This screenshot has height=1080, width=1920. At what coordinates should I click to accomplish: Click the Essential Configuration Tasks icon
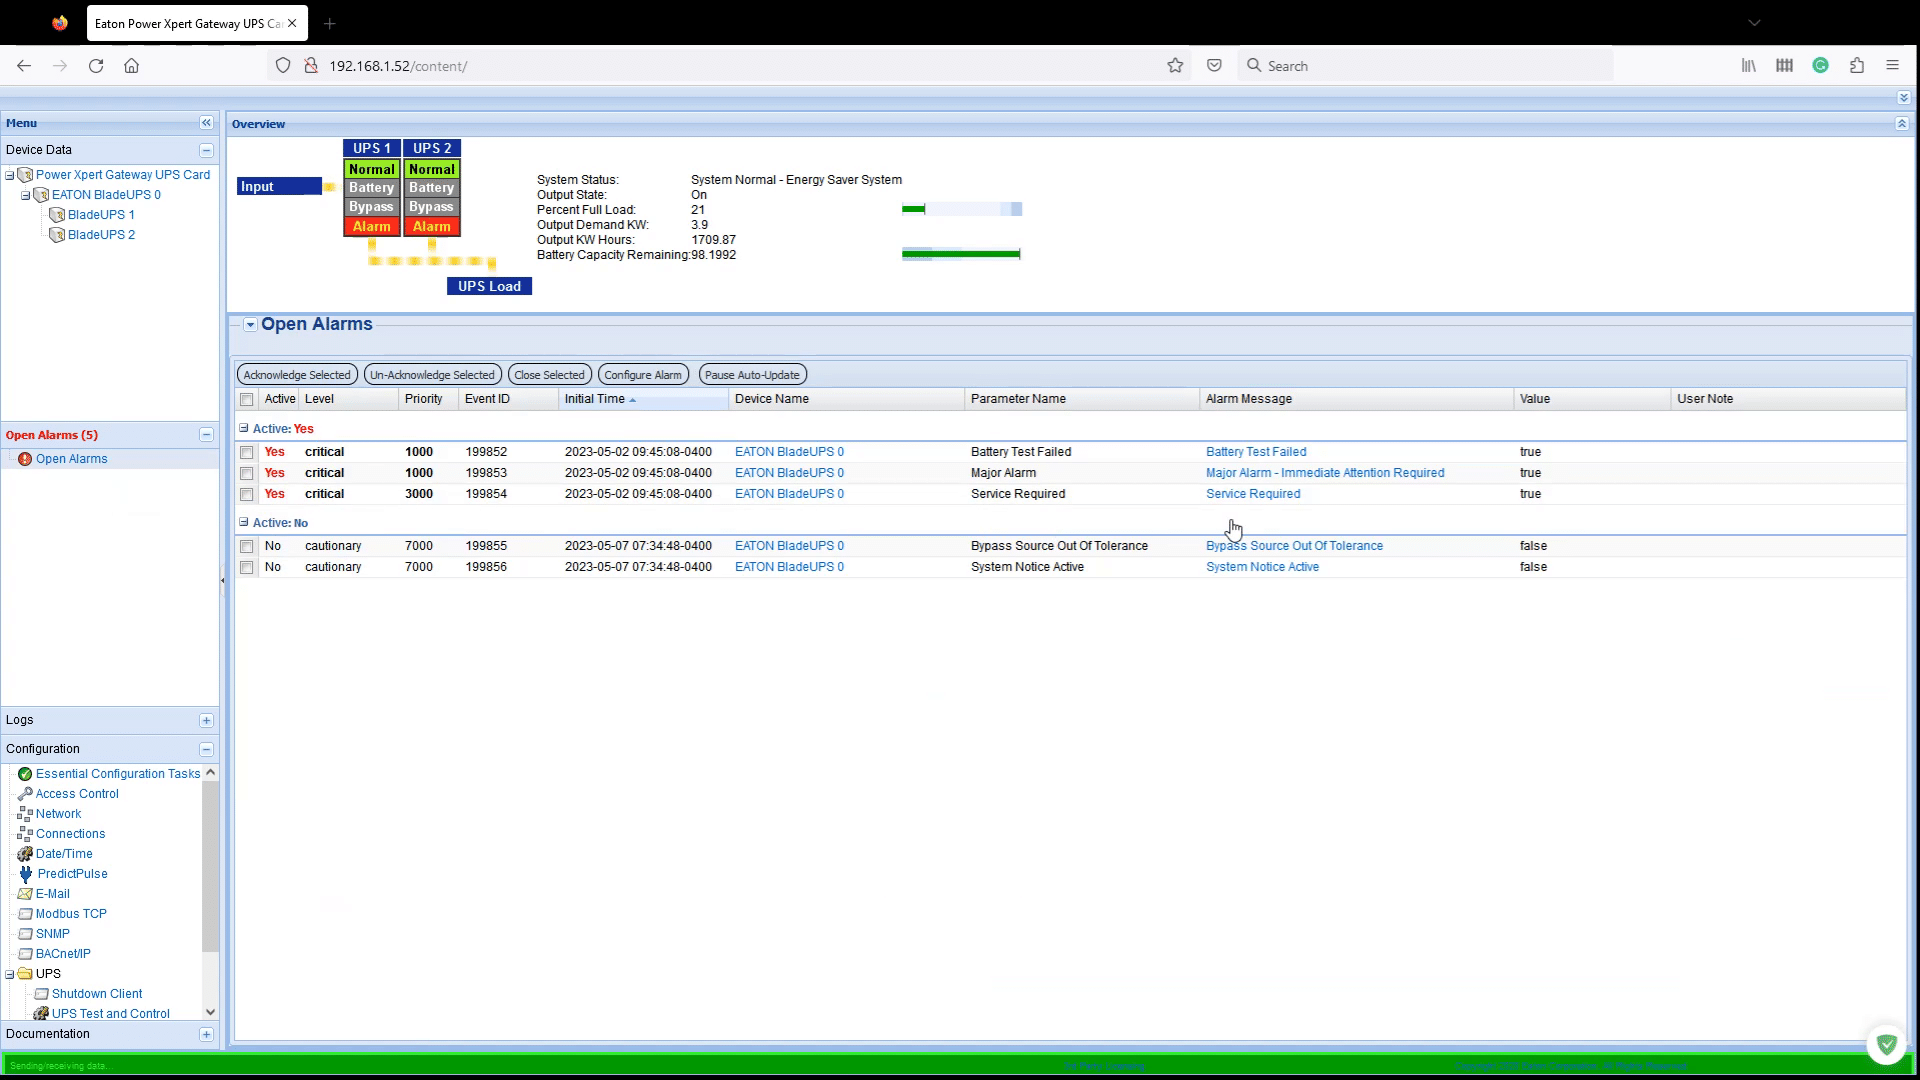[26, 773]
